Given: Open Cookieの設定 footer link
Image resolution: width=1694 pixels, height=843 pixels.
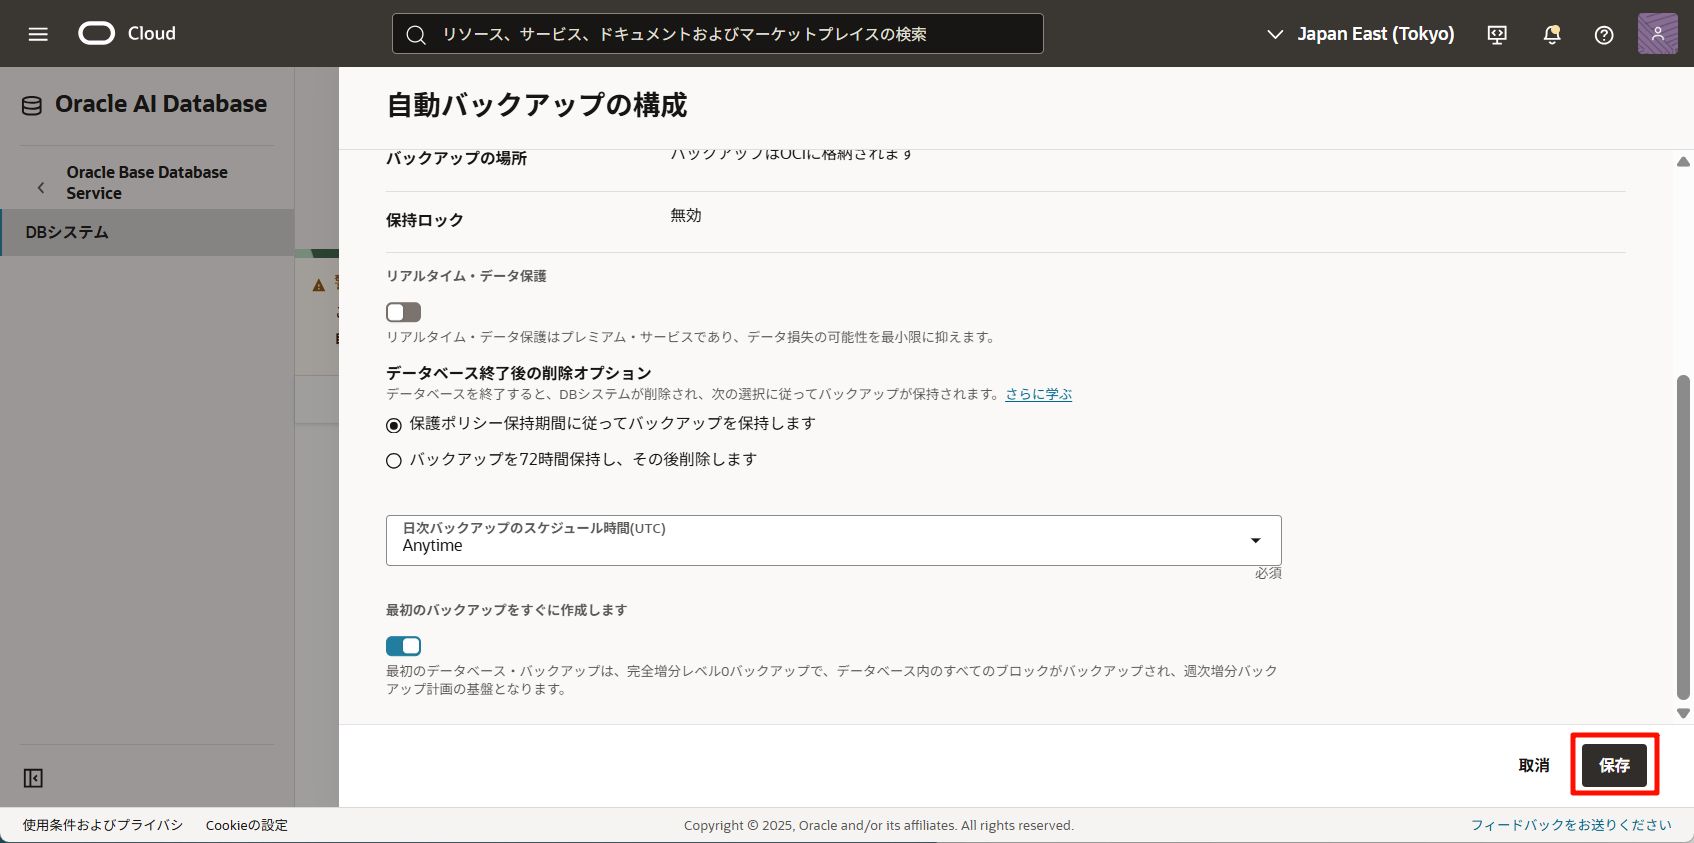Looking at the screenshot, I should (x=247, y=825).
